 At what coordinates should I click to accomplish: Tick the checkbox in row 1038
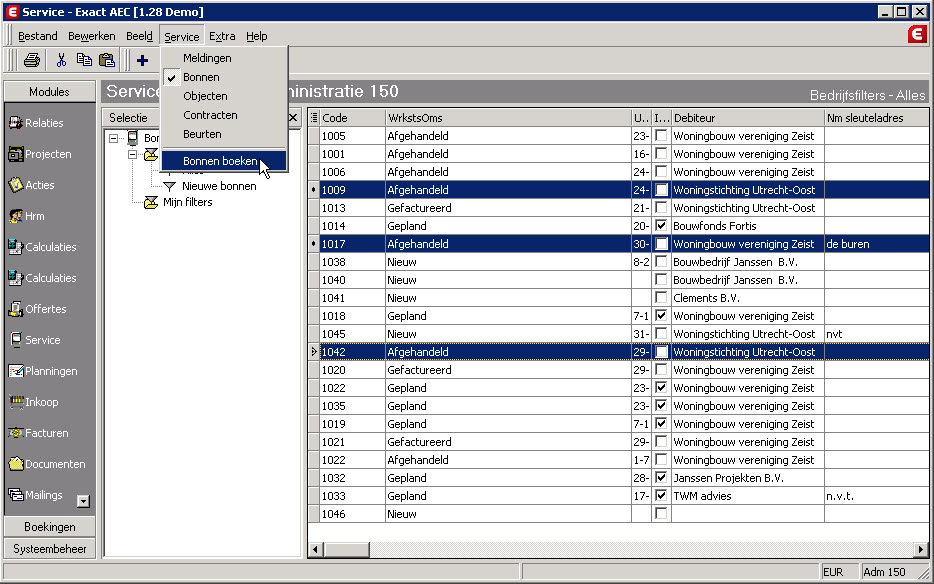(x=661, y=262)
